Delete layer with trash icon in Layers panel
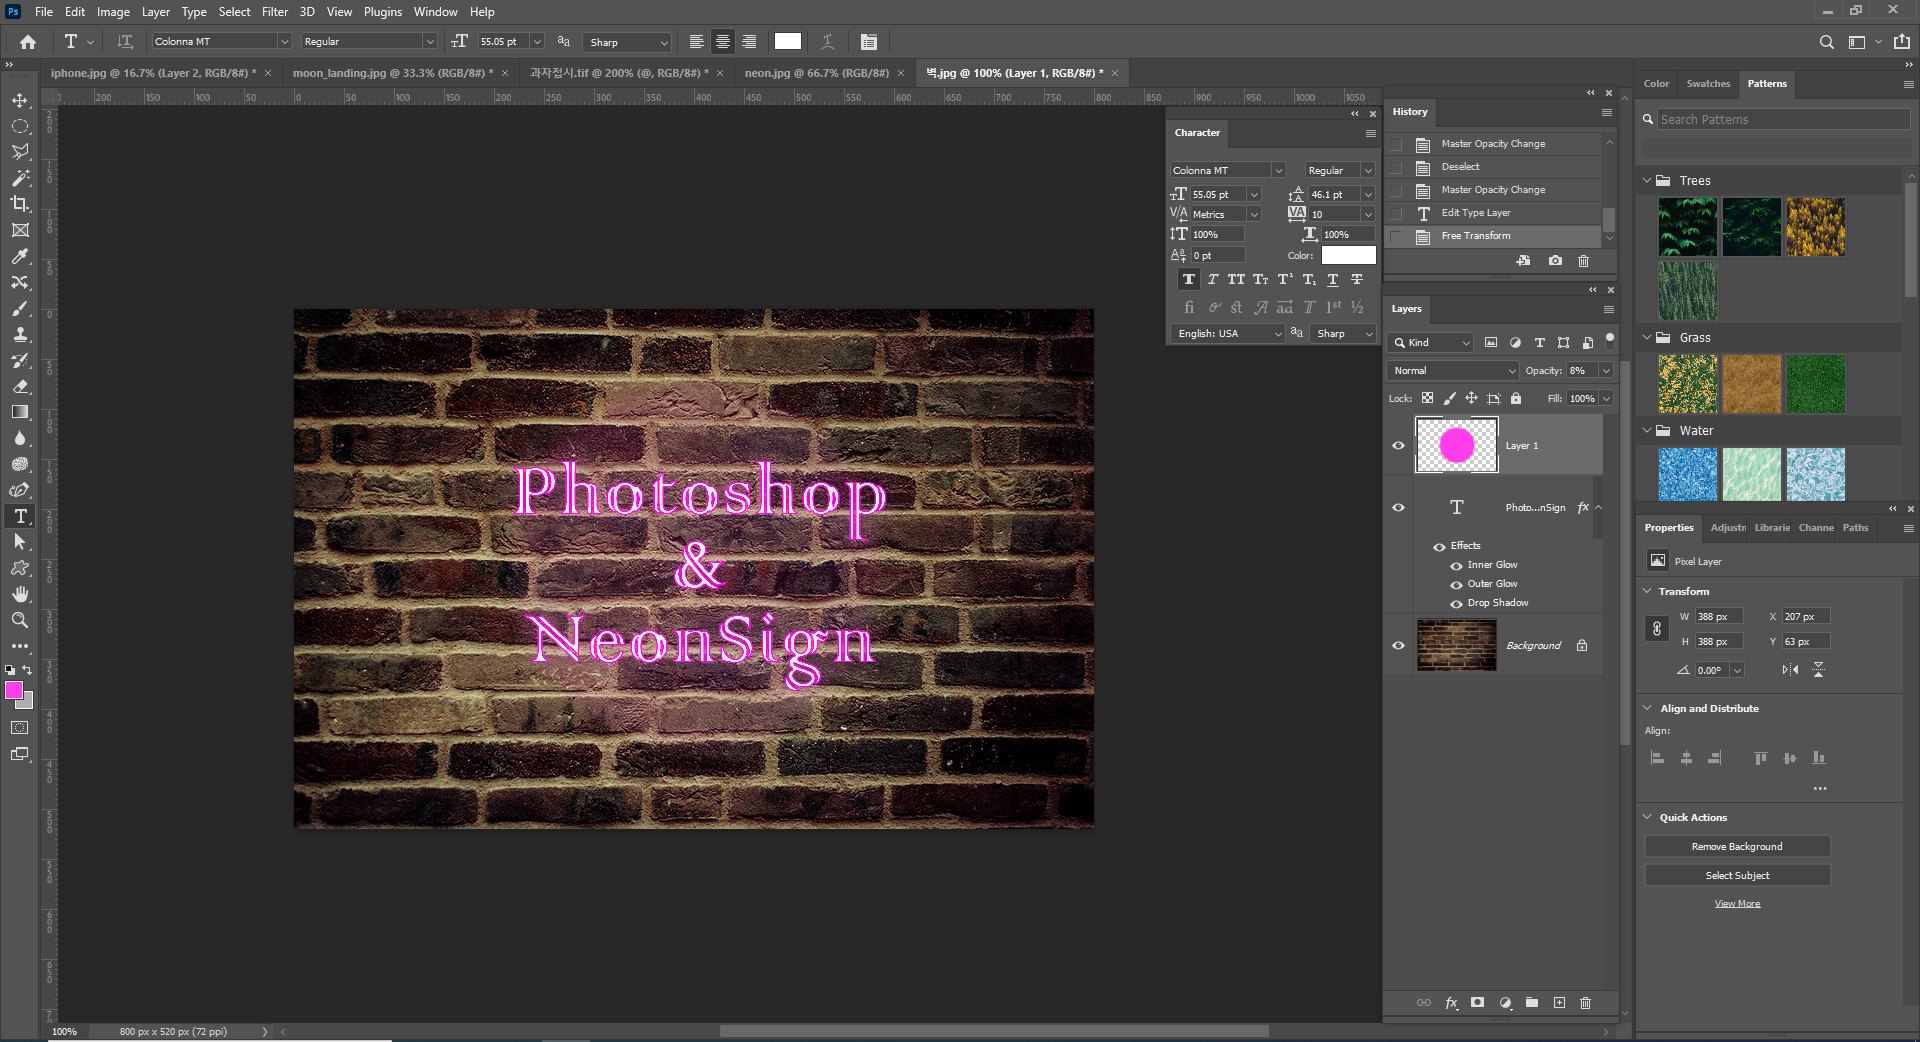The width and height of the screenshot is (1920, 1042). [x=1585, y=1003]
